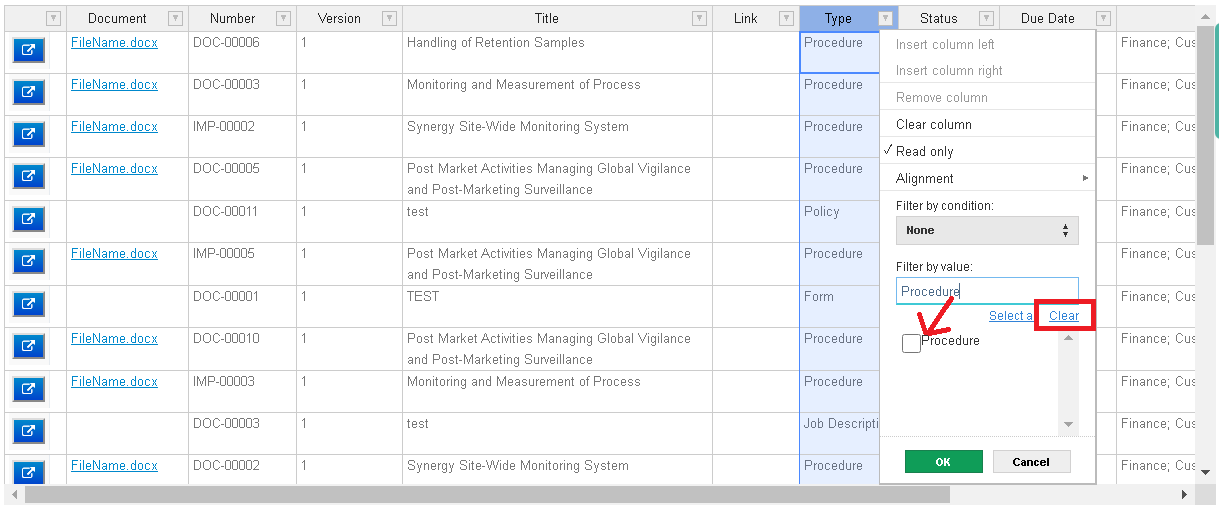Open external link icon for IMP-00002 row
1219x509 pixels.
coord(29,135)
